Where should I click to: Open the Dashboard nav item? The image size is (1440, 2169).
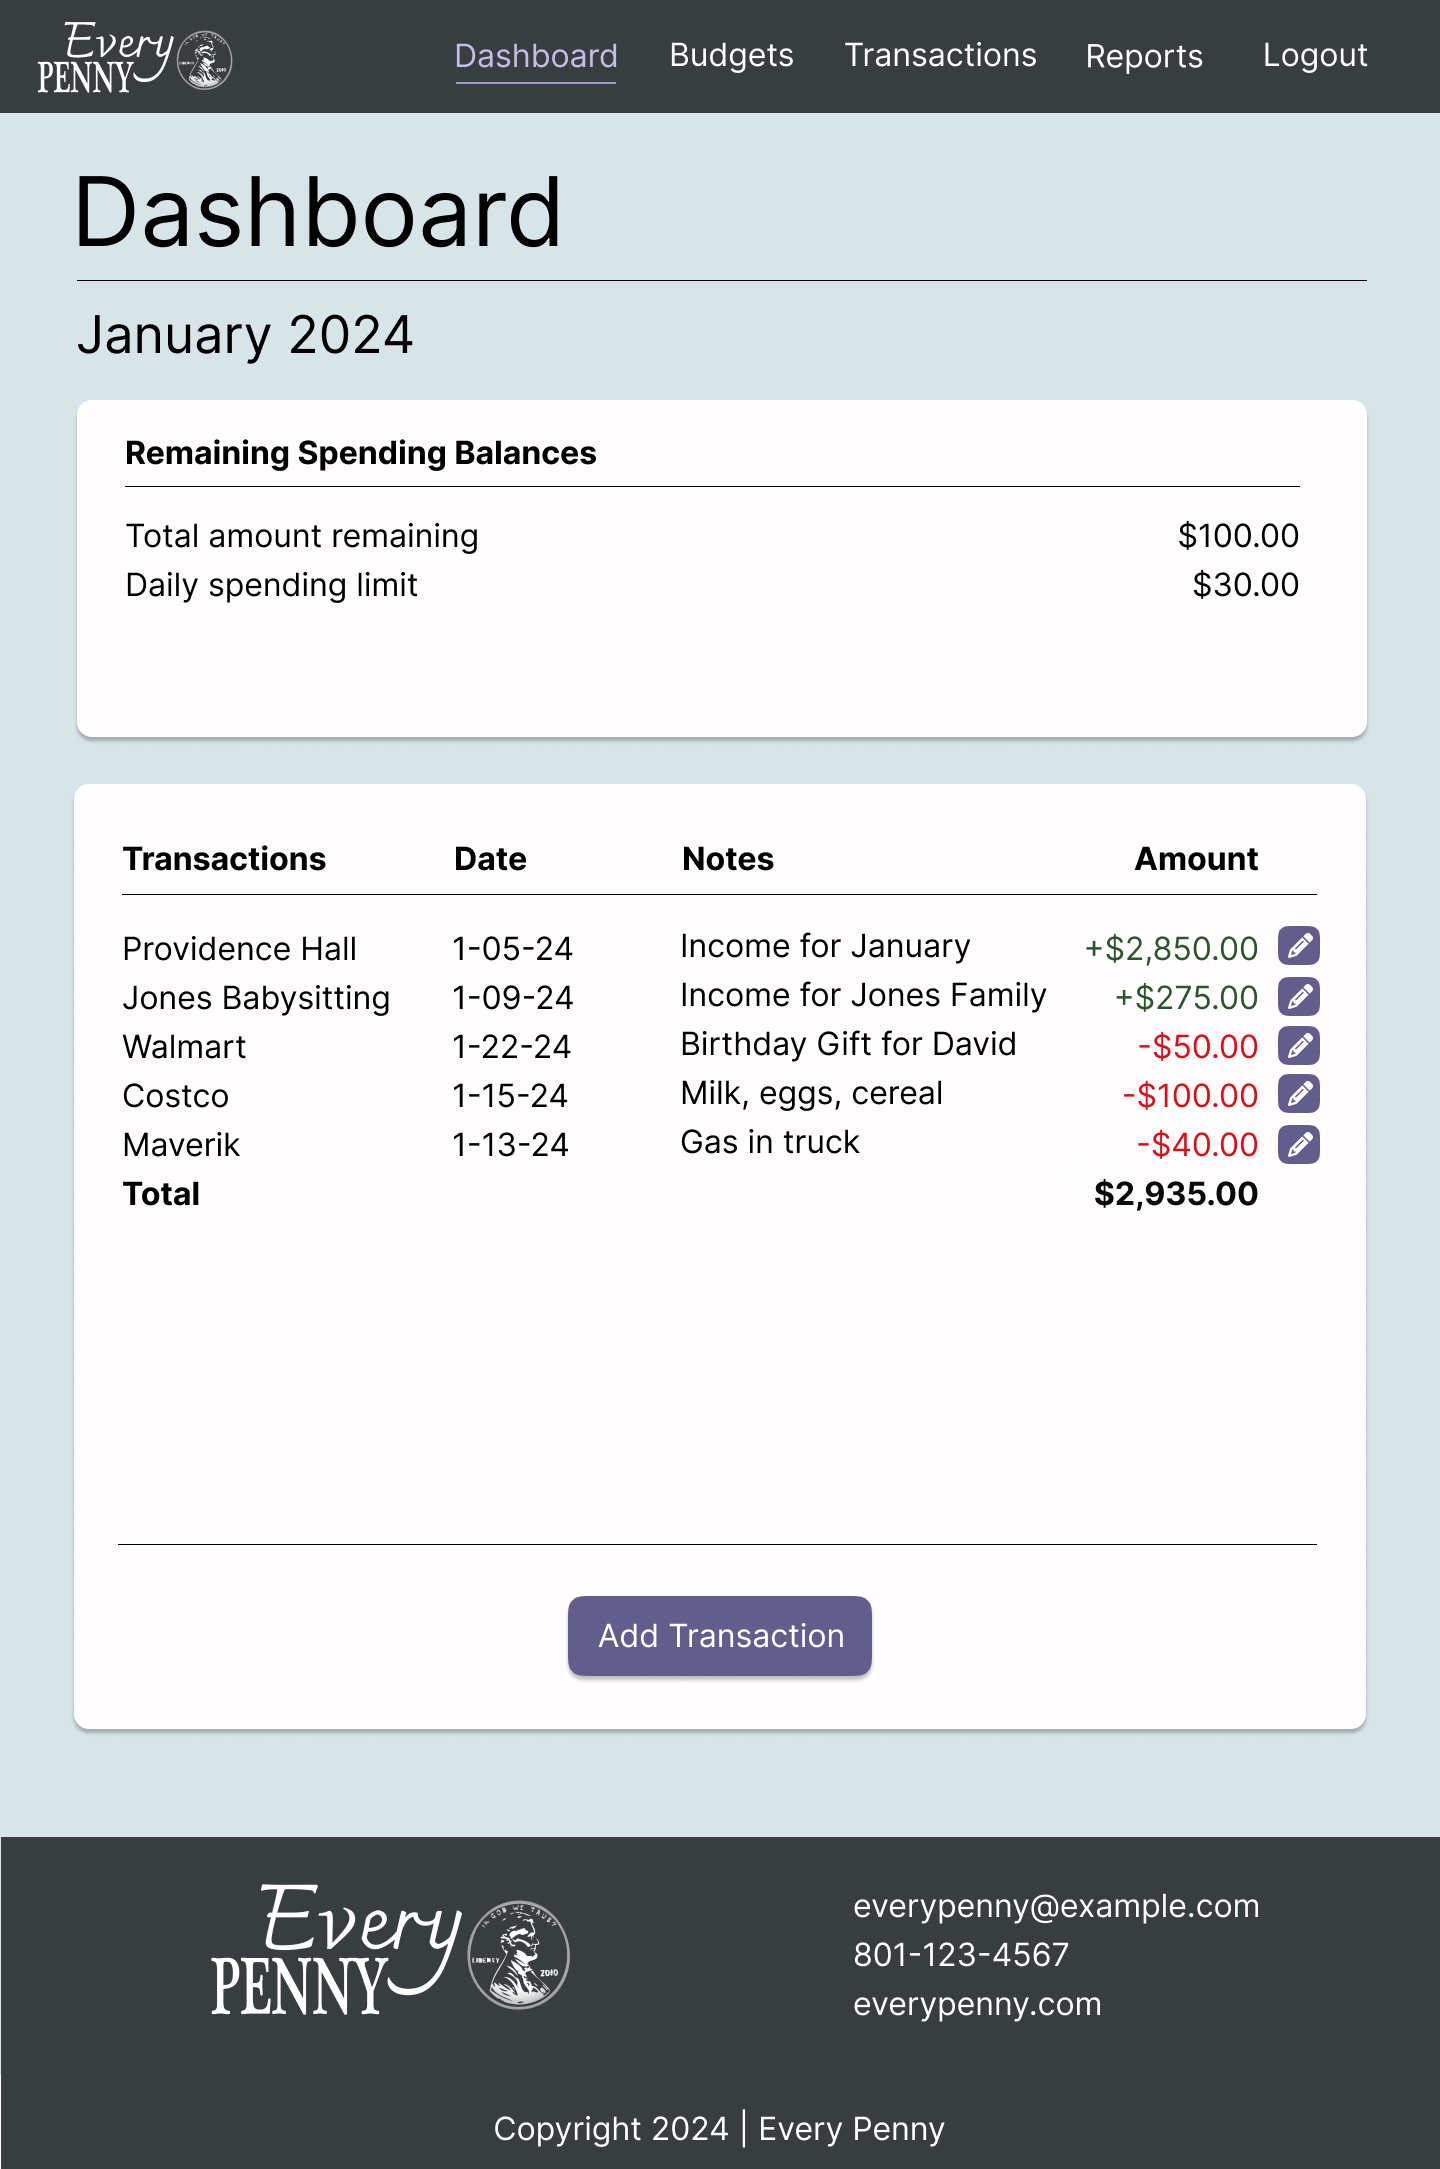[x=536, y=56]
